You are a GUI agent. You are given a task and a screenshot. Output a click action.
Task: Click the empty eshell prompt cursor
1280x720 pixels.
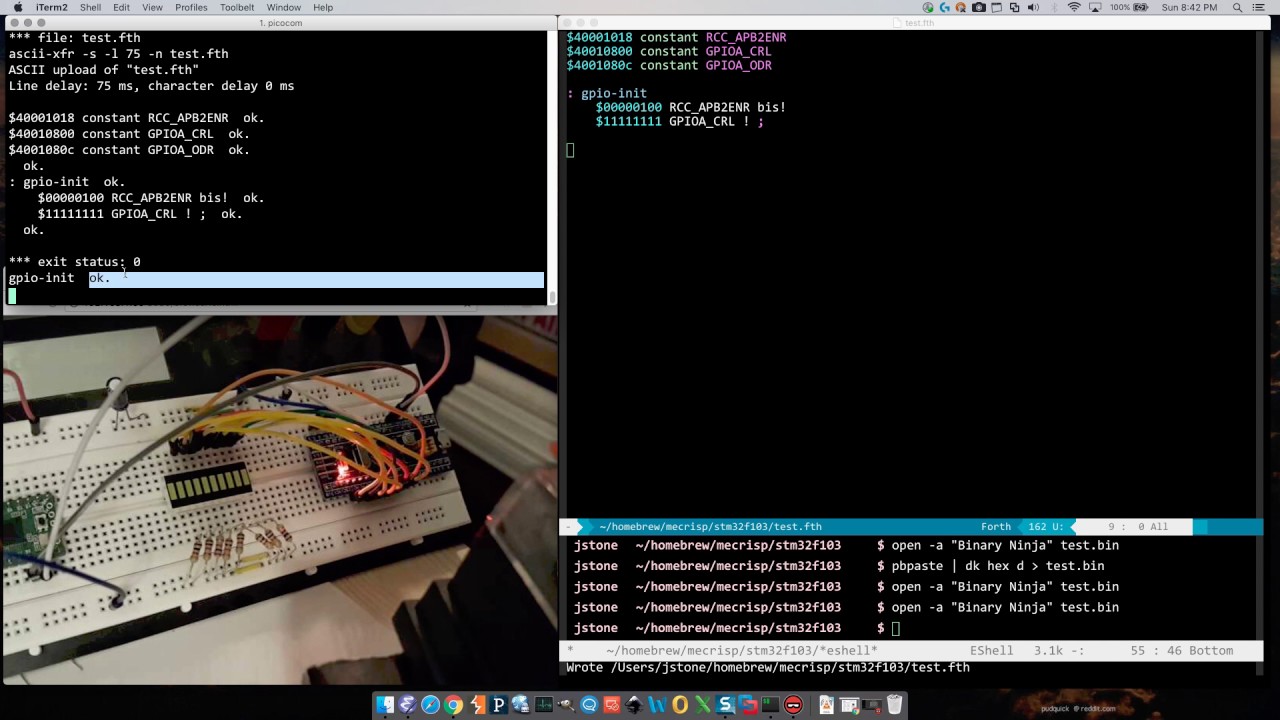point(896,628)
